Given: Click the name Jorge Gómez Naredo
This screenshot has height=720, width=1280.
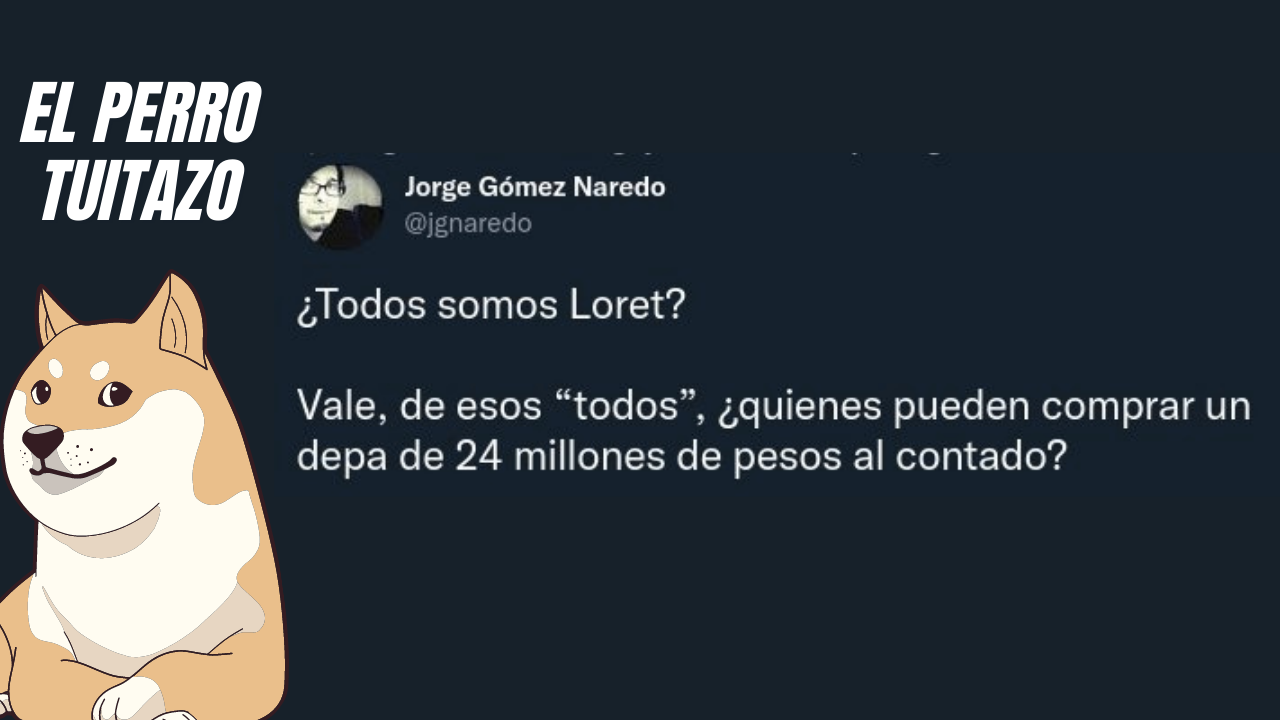Looking at the screenshot, I should [534, 187].
